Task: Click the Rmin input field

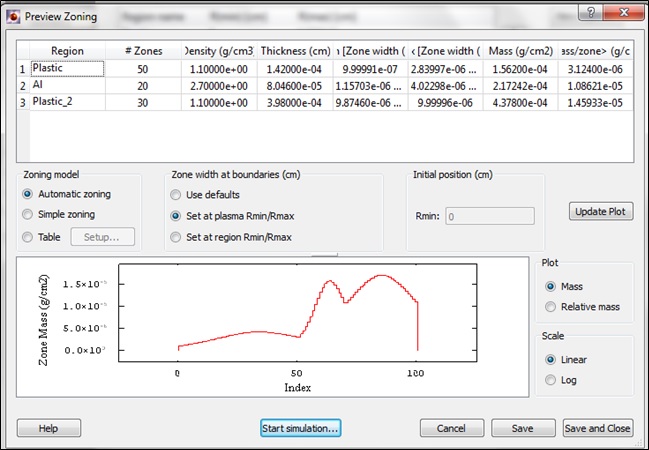Action: 490,215
